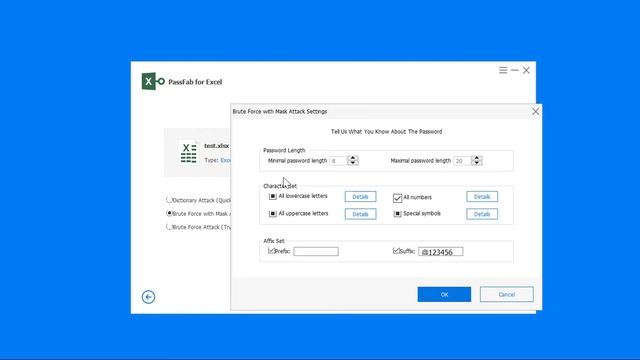Click Cancel in the settings dialog

tap(507, 294)
